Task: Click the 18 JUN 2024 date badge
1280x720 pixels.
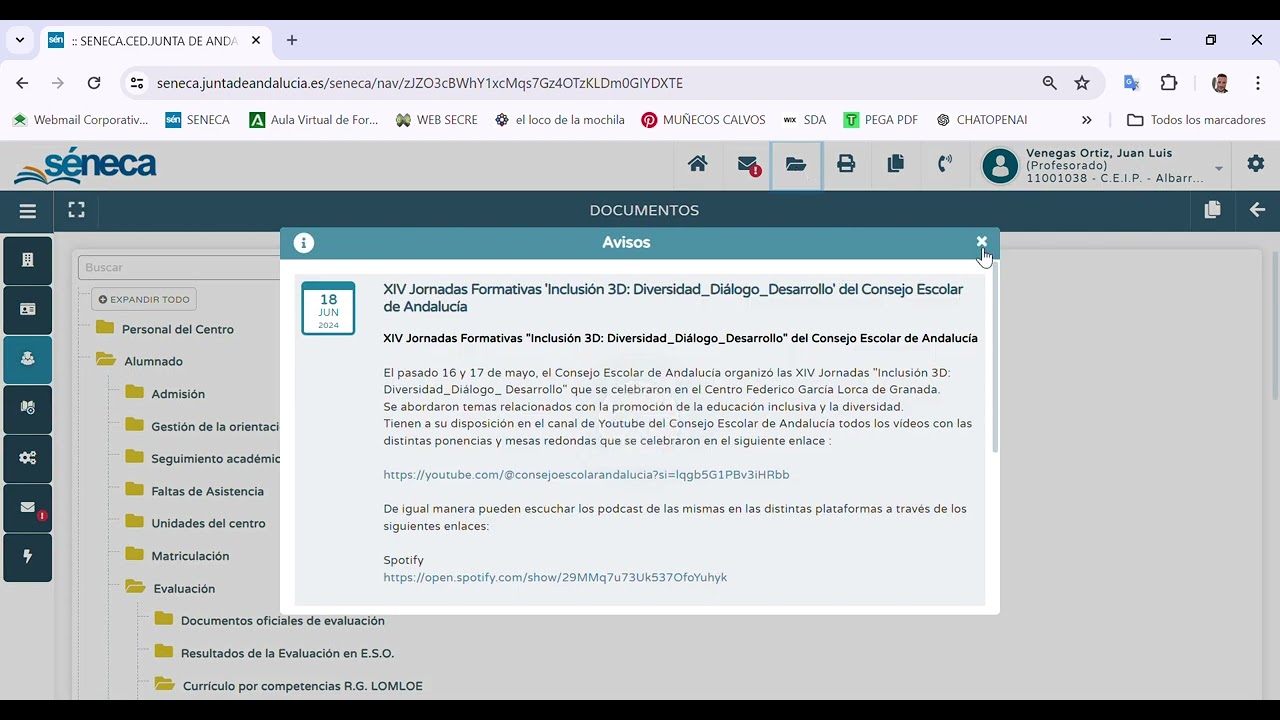Action: [328, 309]
